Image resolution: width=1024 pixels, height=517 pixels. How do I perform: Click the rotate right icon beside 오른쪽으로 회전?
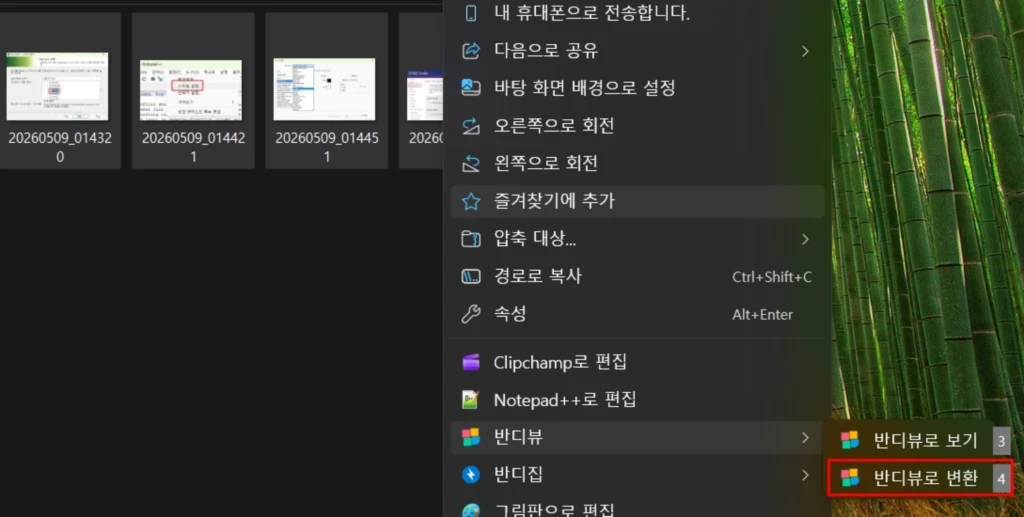pyautogui.click(x=471, y=126)
